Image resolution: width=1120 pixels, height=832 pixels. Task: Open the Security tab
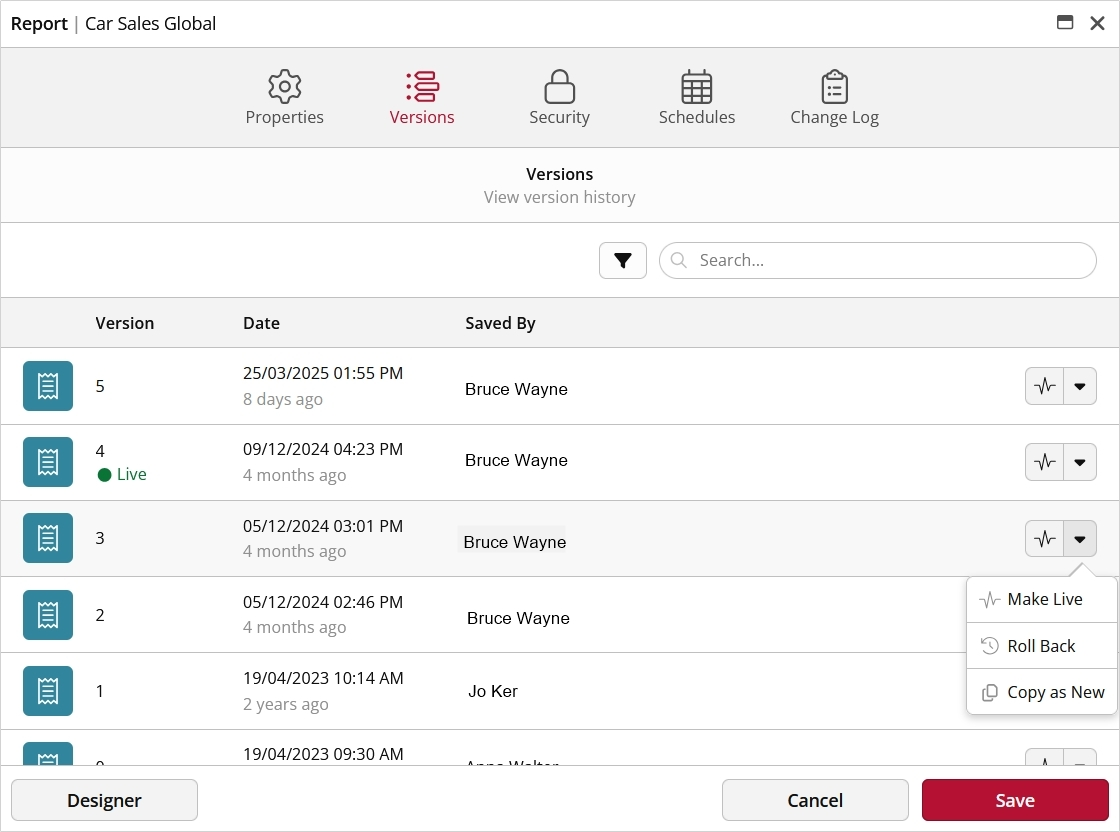coord(559,98)
